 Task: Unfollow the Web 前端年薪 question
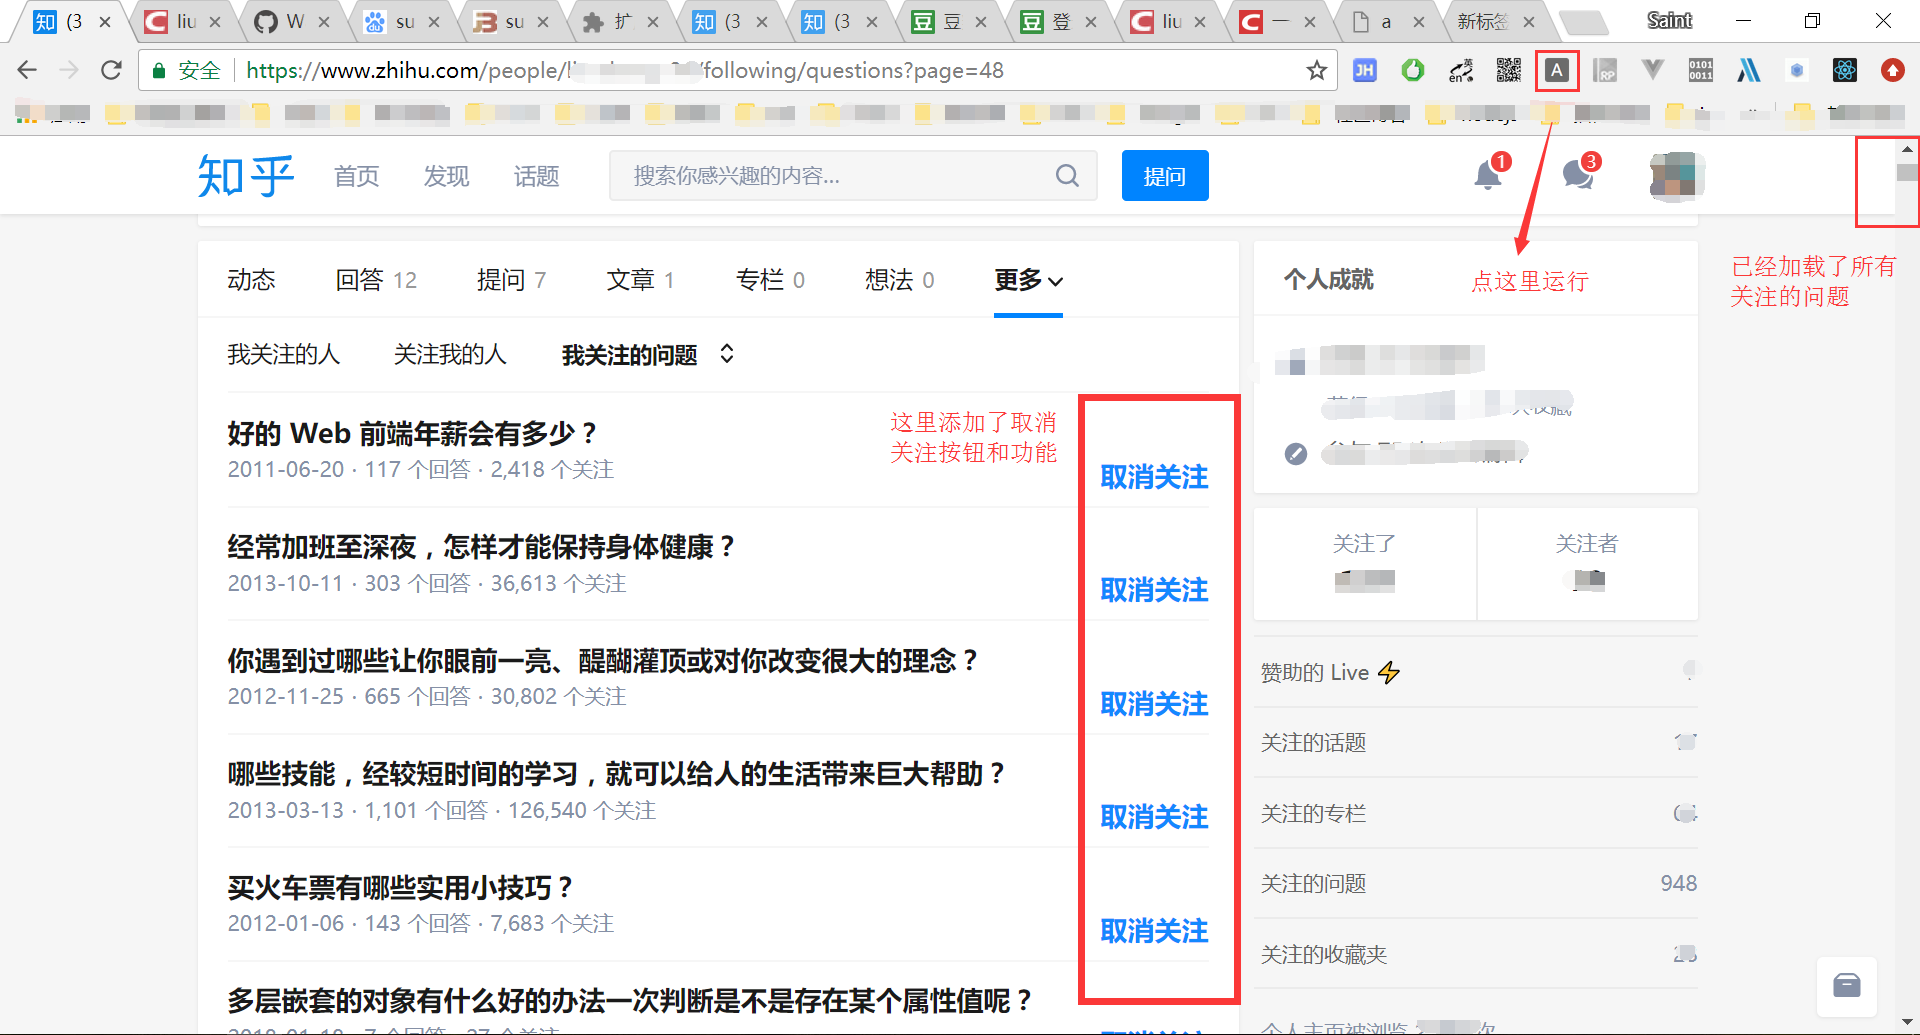pyautogui.click(x=1154, y=477)
